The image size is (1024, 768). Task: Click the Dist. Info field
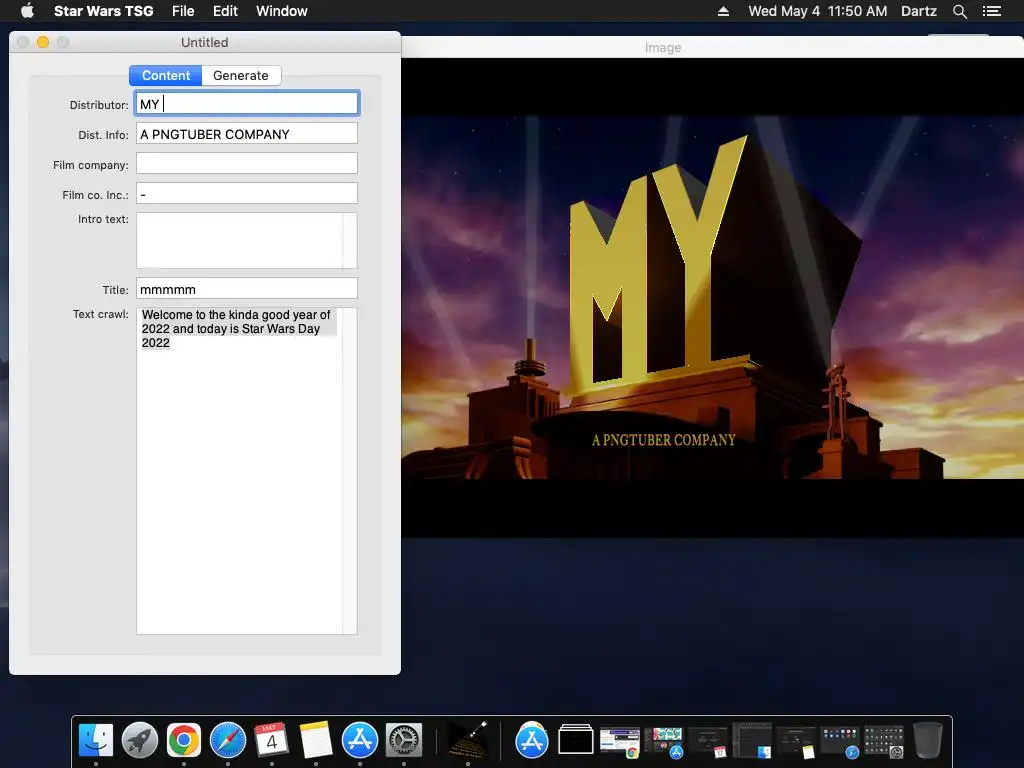(247, 133)
